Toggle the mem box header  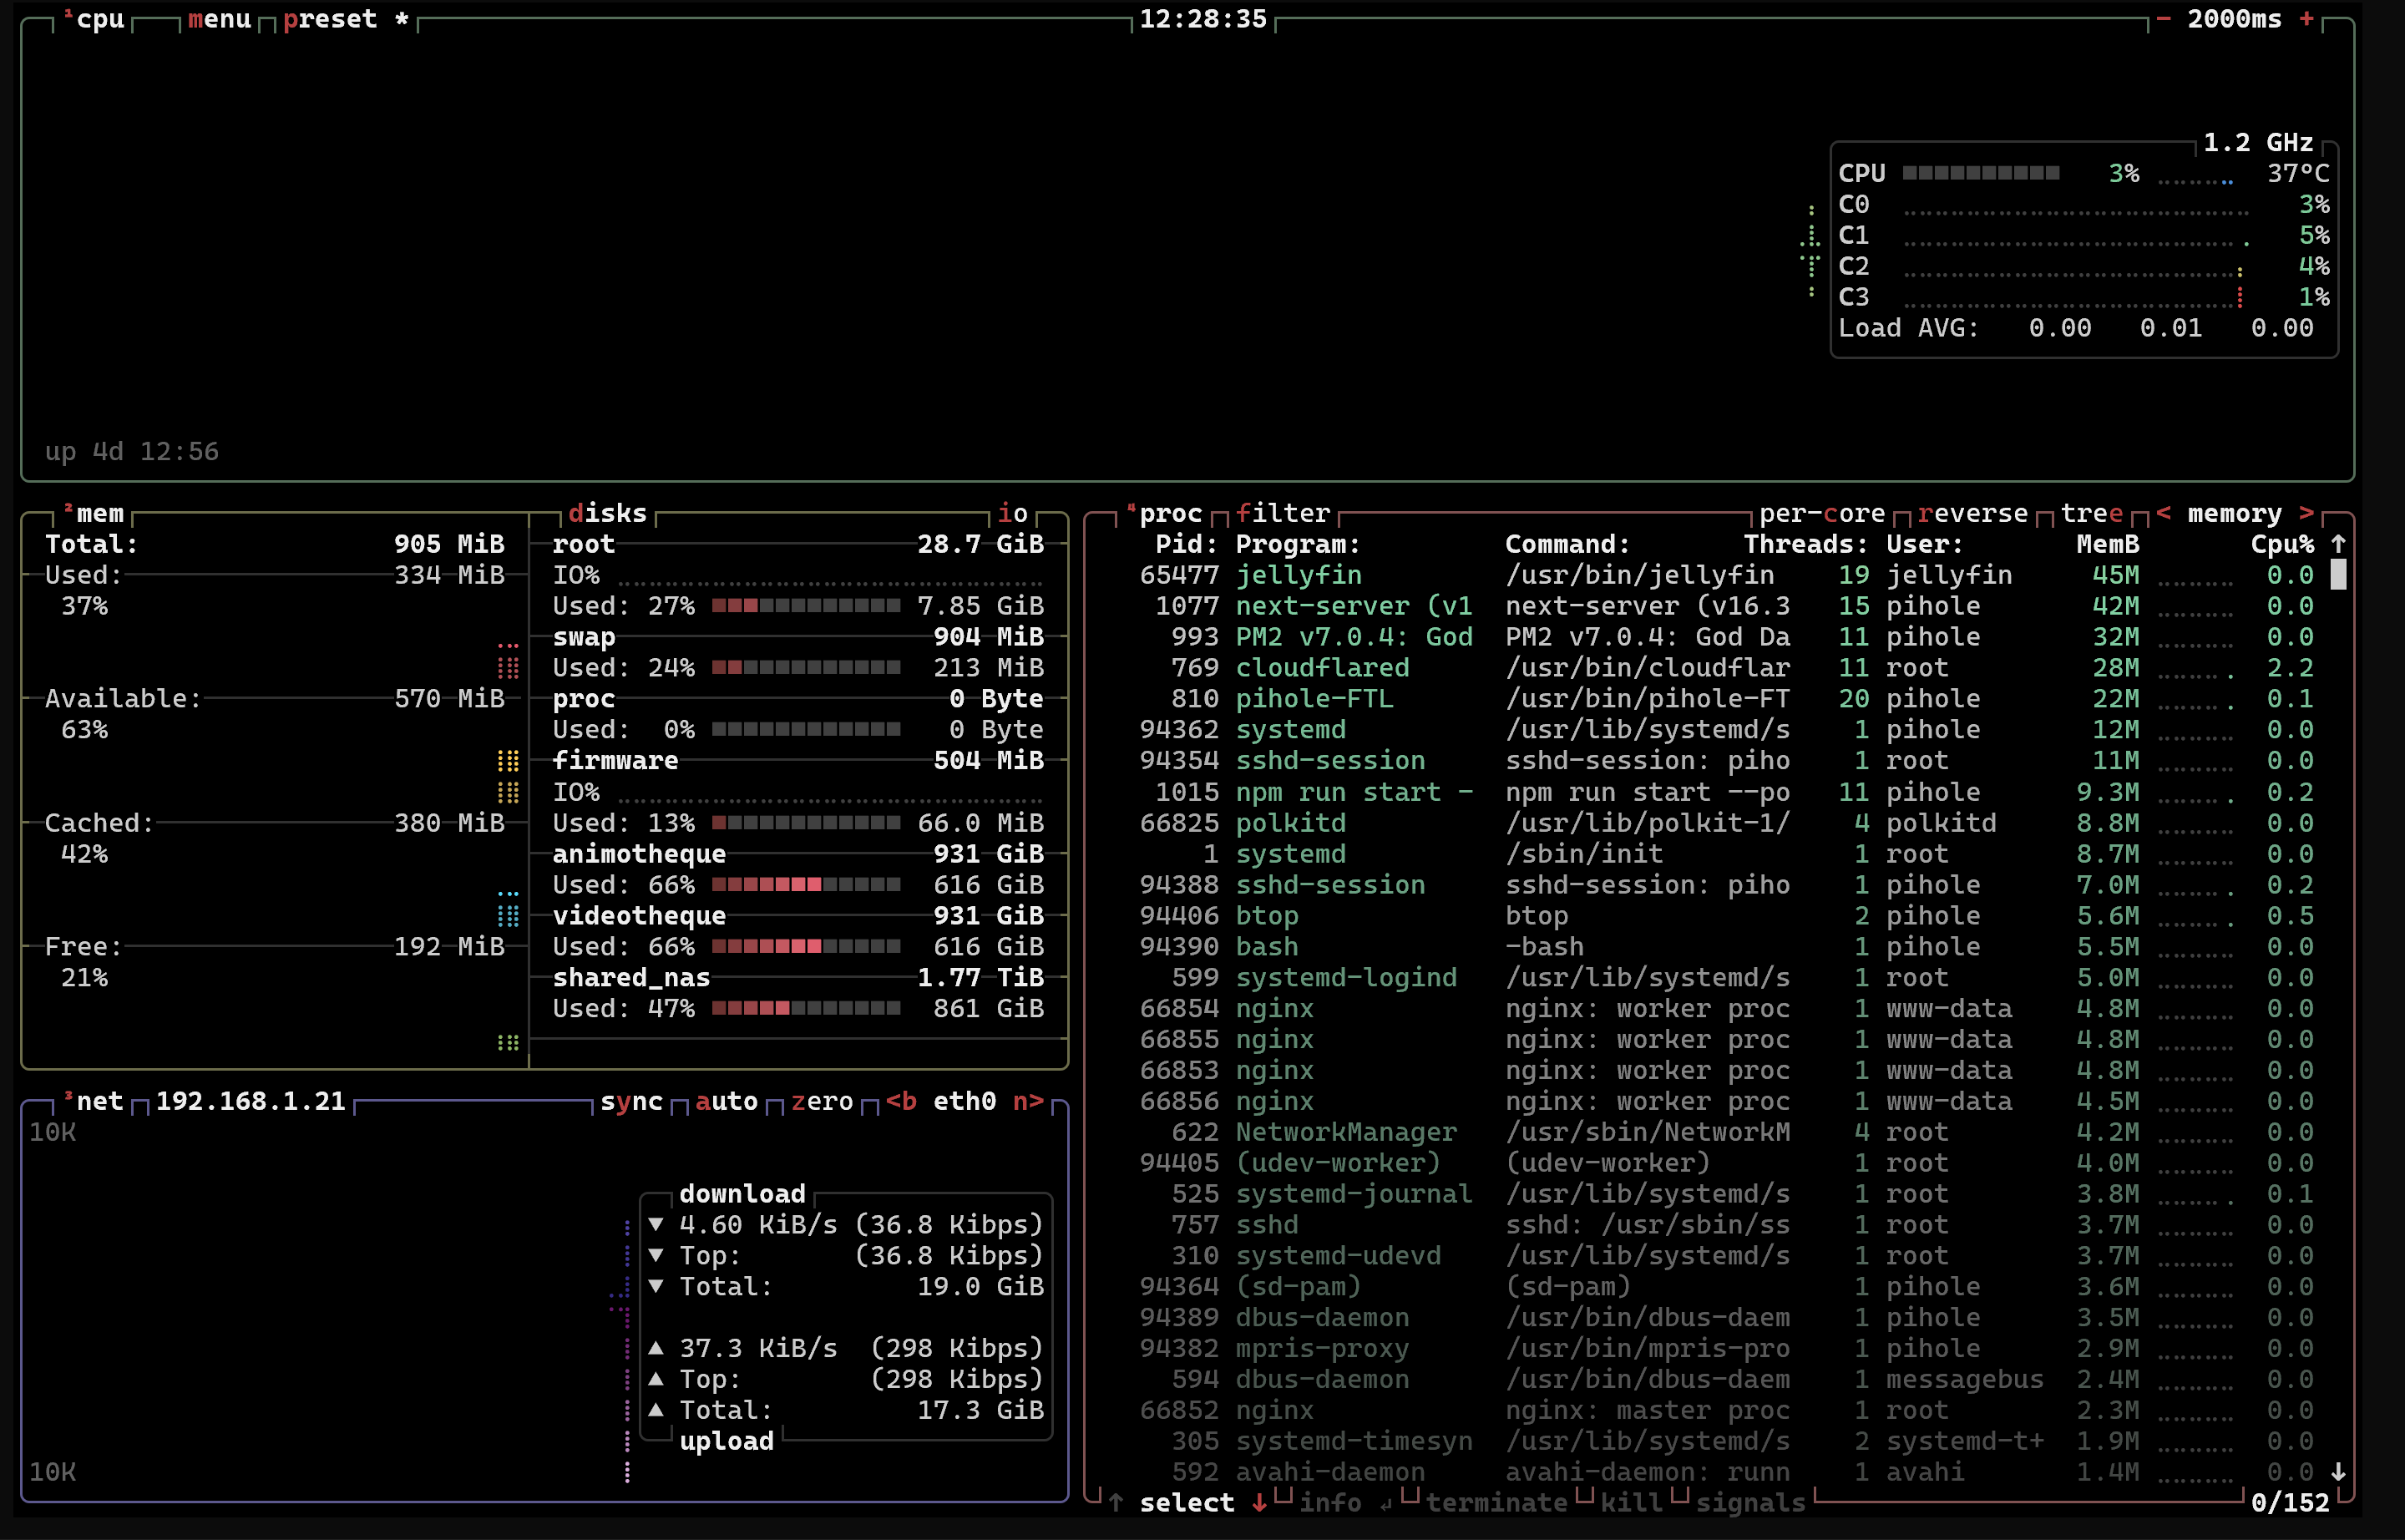point(94,513)
